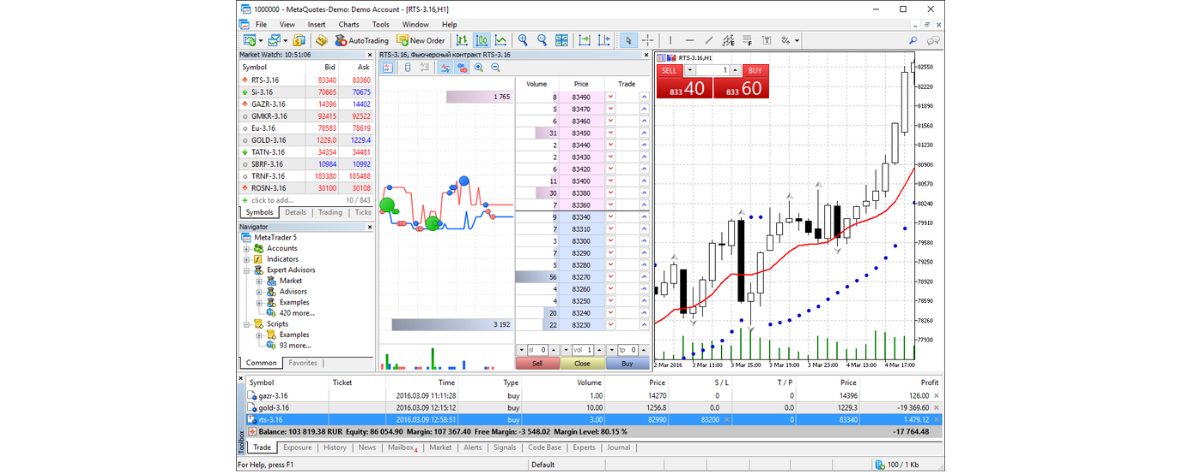Screen dimensions: 1181x472
Task: Increase the tp value stepper
Action: 643,350
